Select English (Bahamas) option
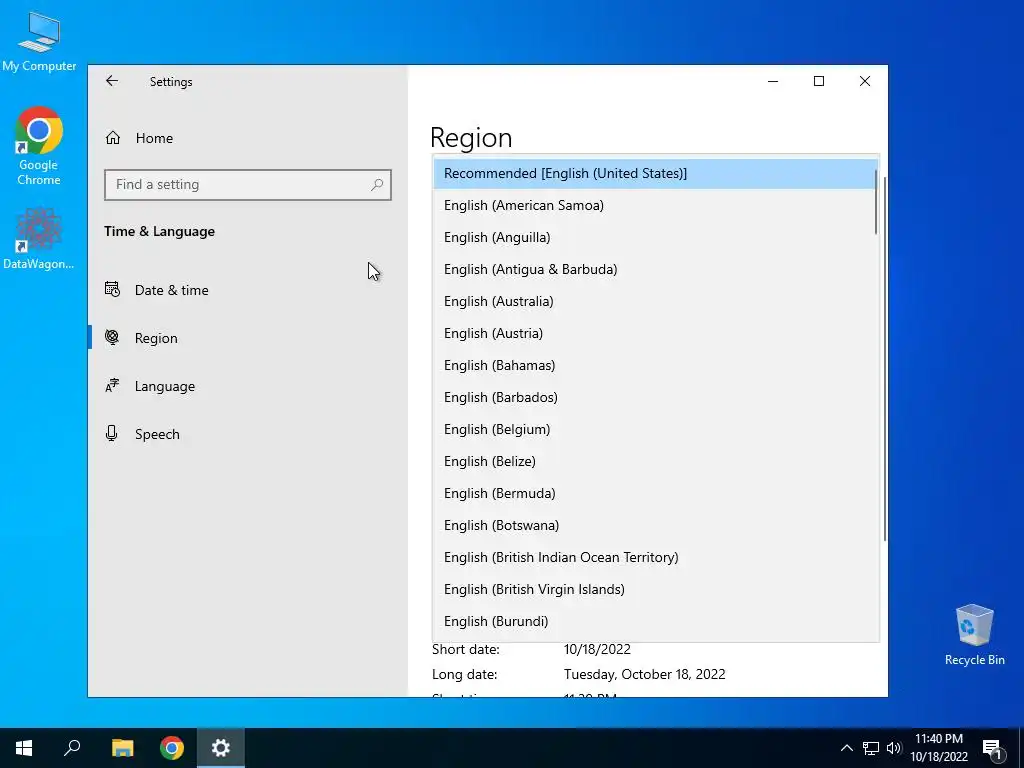Image resolution: width=1024 pixels, height=768 pixels. point(655,366)
